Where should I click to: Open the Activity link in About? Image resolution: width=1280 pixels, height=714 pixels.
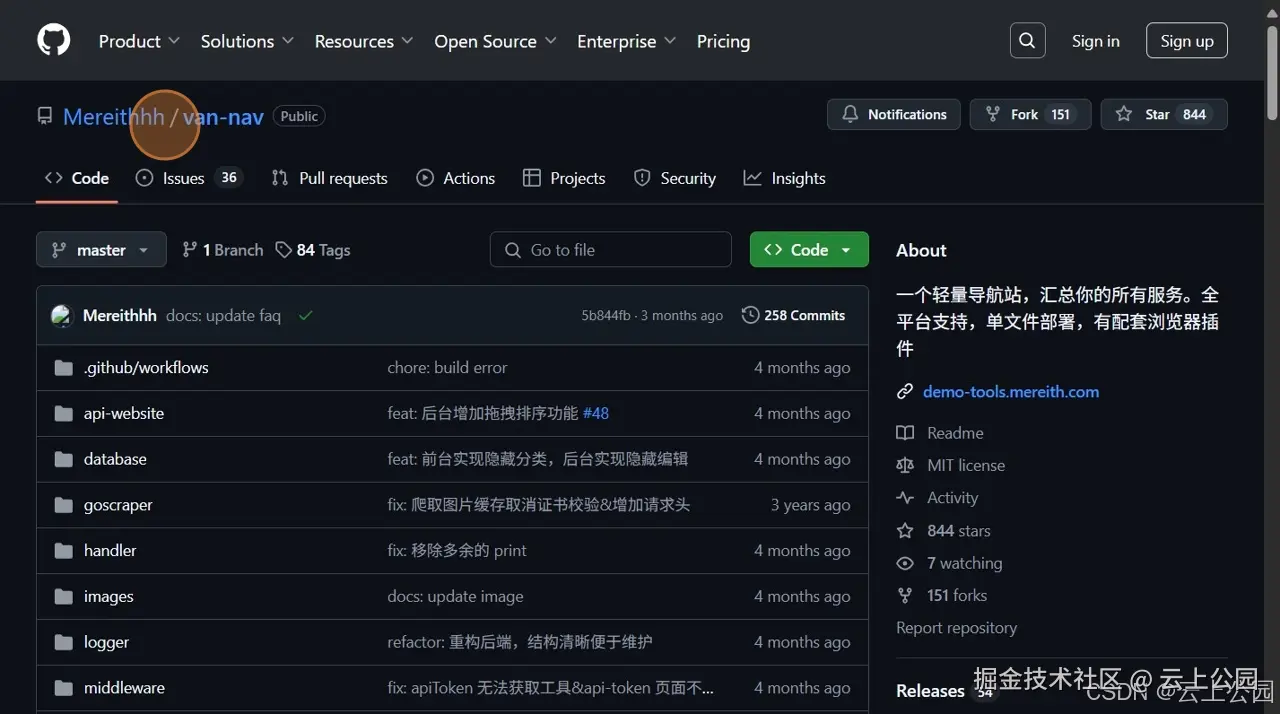(x=952, y=498)
